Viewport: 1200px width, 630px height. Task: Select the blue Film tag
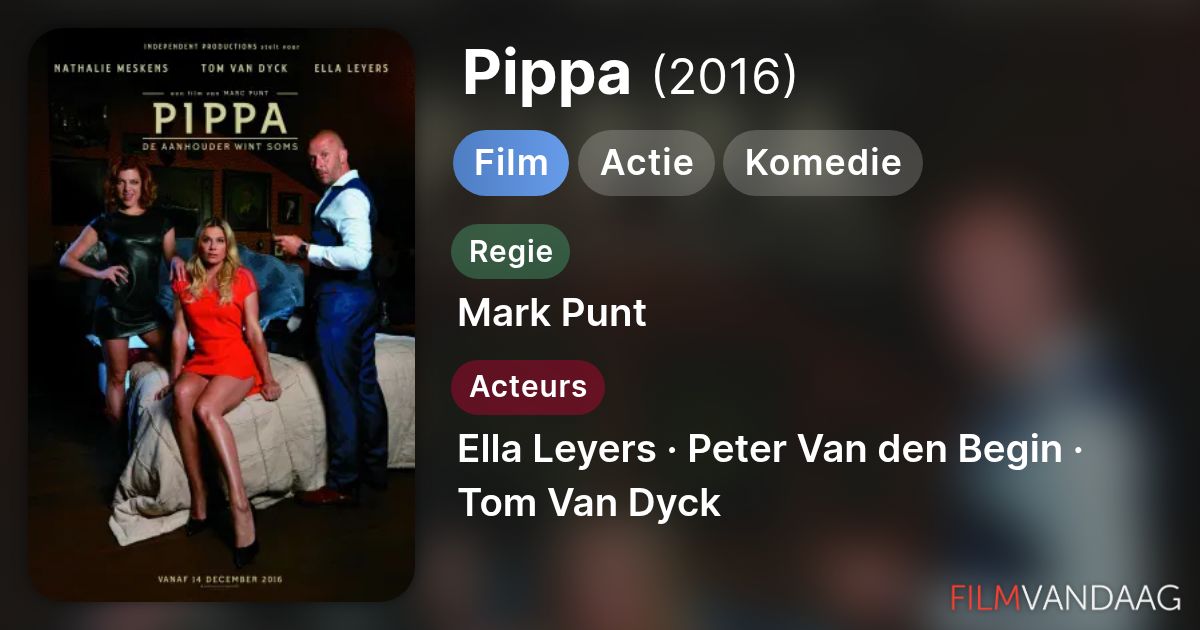511,162
